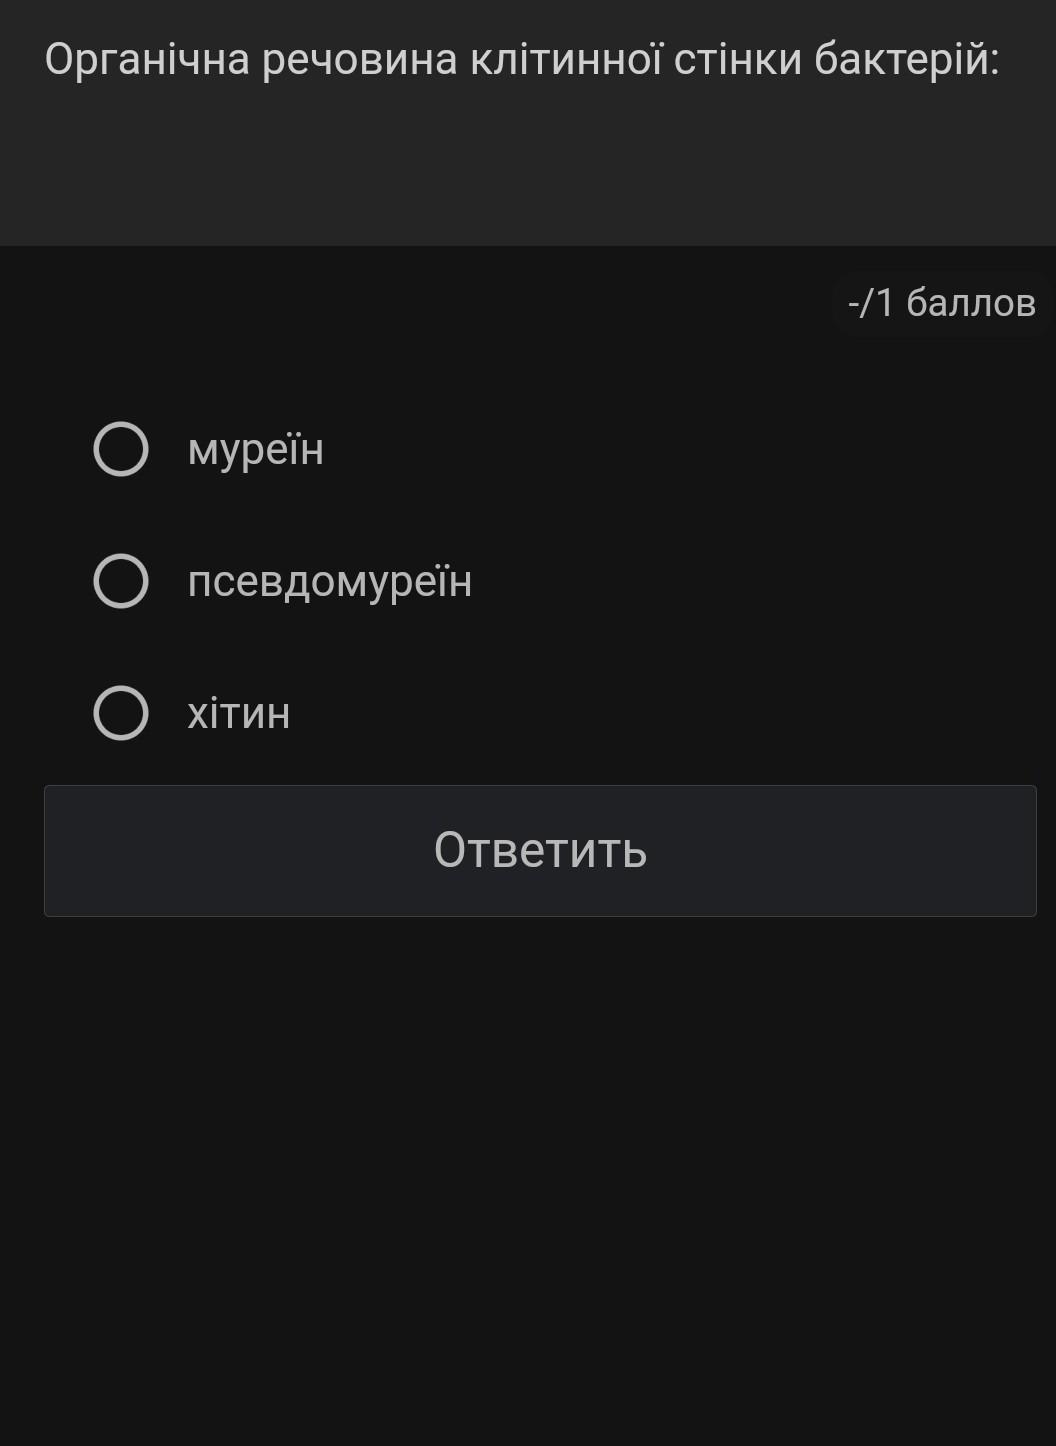Choose the last answer option circle
Screen dimensions: 1056x1446
click(121, 713)
